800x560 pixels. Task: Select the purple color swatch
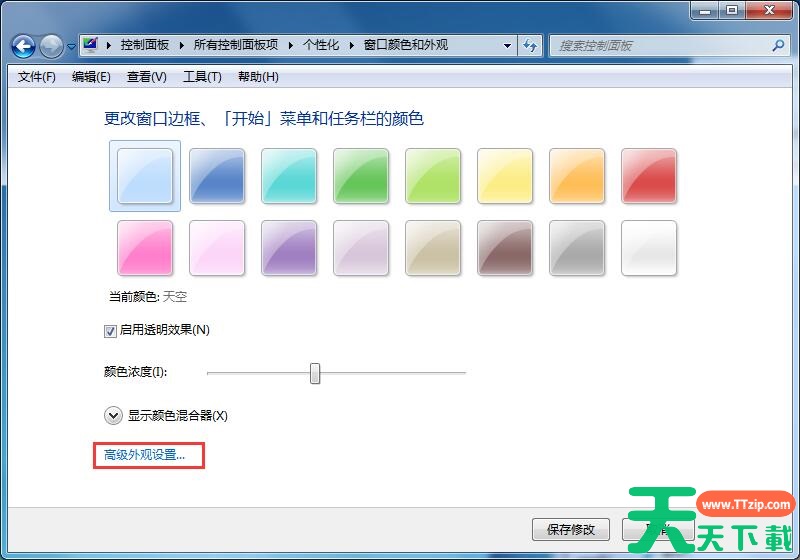pos(289,248)
